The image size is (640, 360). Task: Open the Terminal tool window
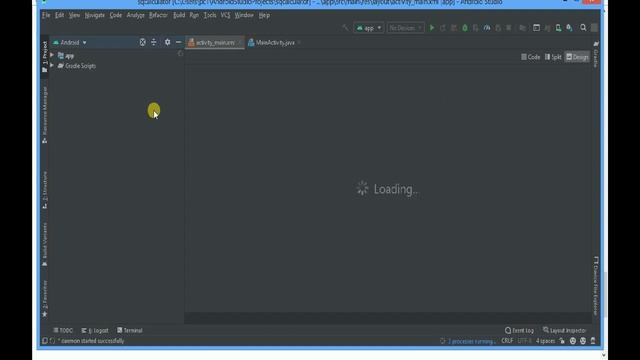click(130, 330)
